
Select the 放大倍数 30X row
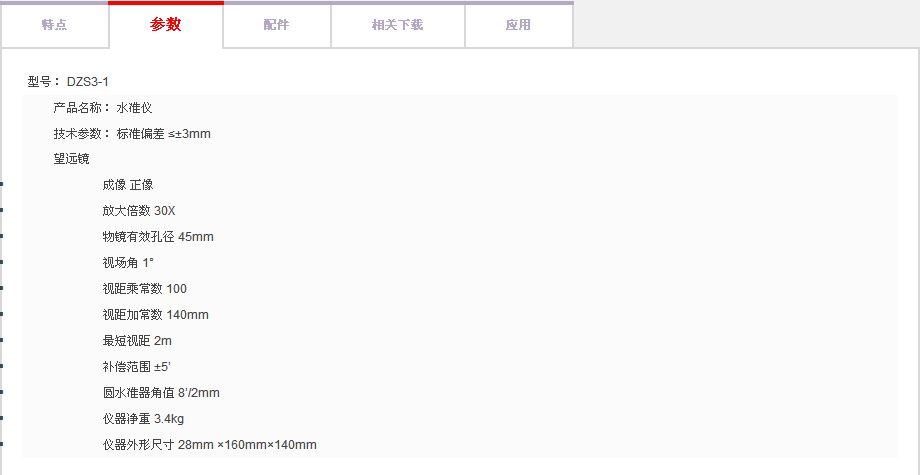coord(138,211)
